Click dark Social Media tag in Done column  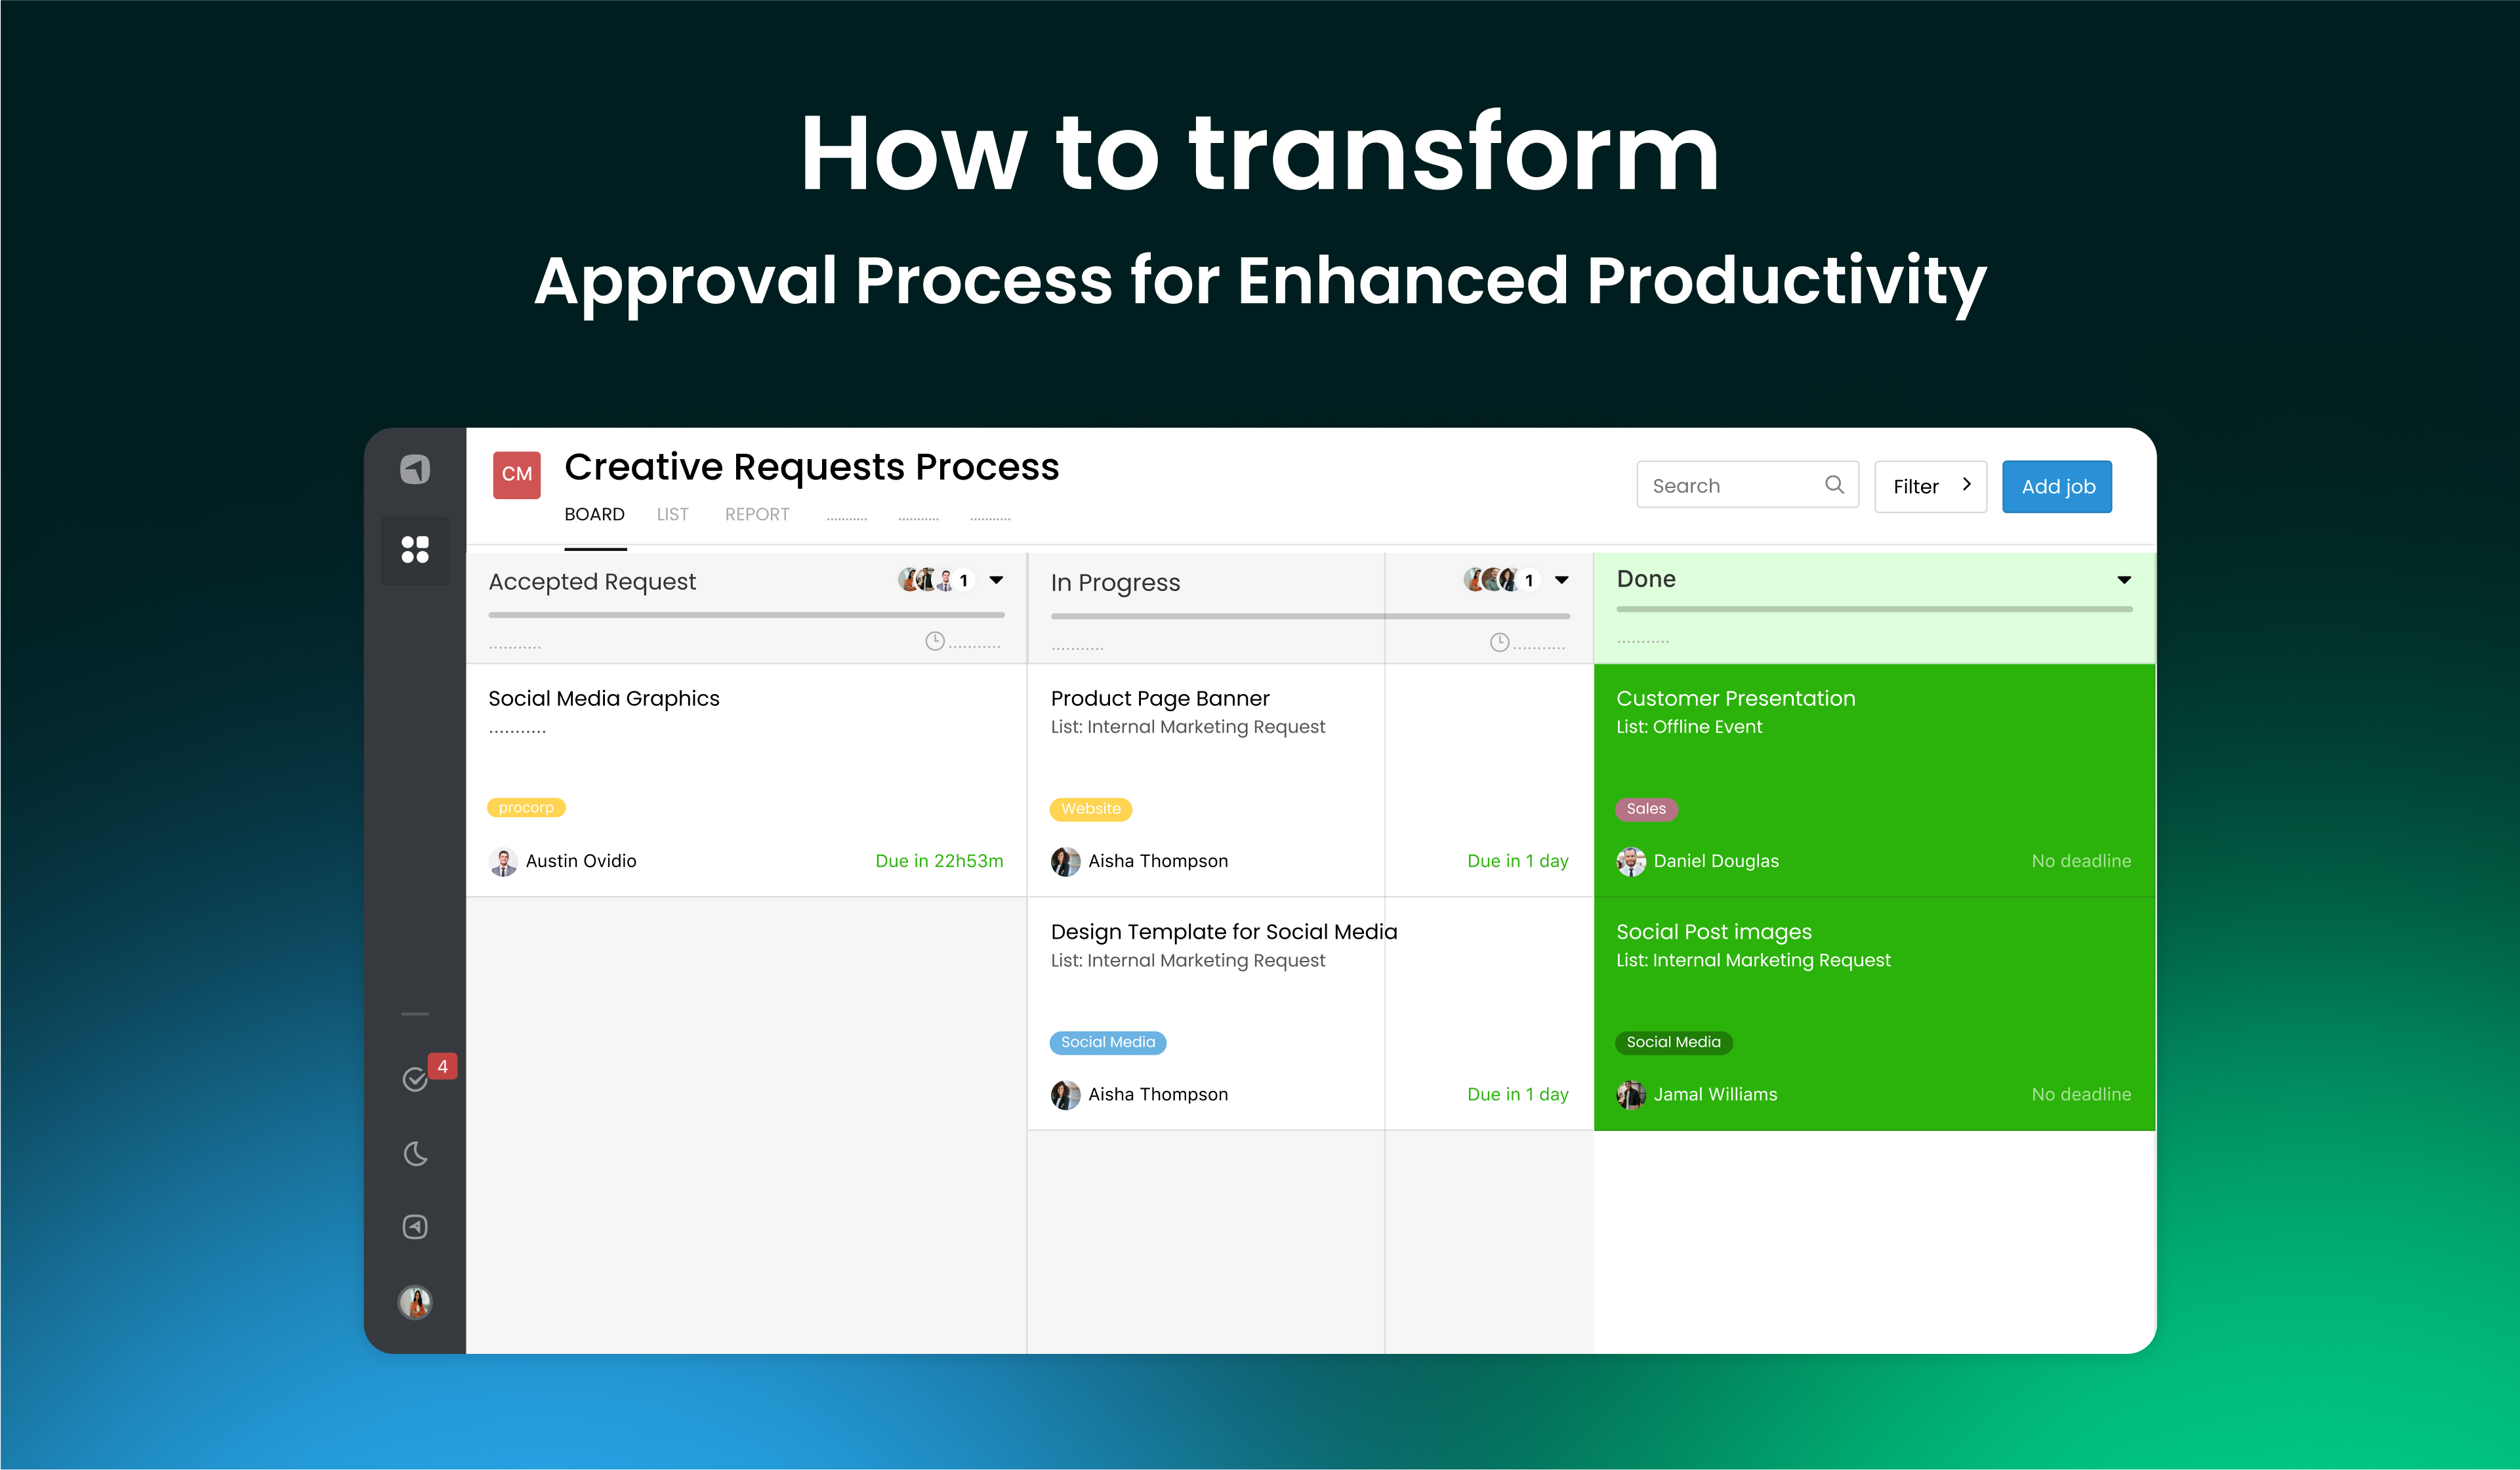1673,1043
